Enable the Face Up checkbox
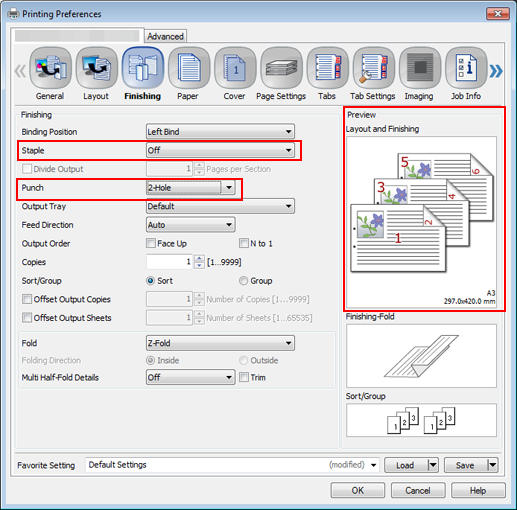 (151, 243)
